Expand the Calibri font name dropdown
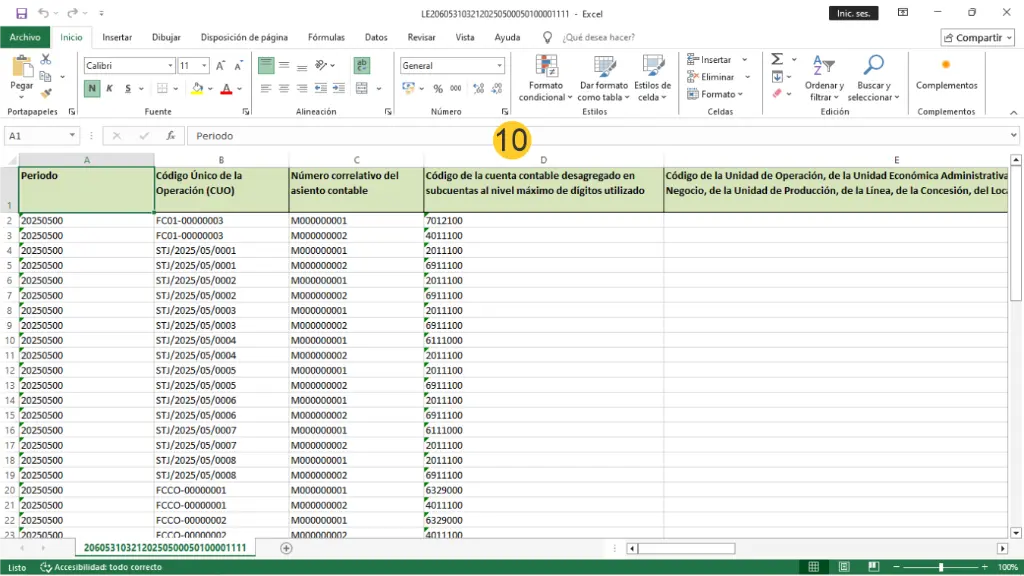The image size is (1024, 576). tap(169, 66)
